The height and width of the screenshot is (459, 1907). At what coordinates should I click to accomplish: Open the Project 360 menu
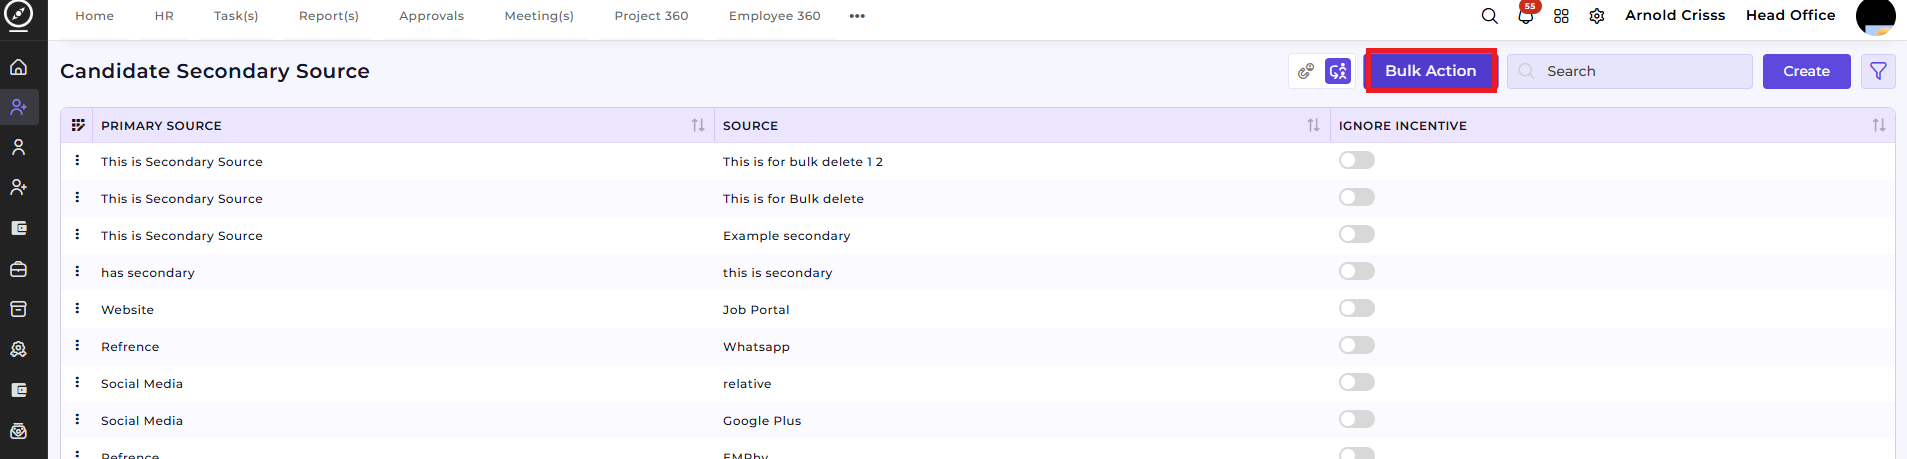(x=651, y=16)
